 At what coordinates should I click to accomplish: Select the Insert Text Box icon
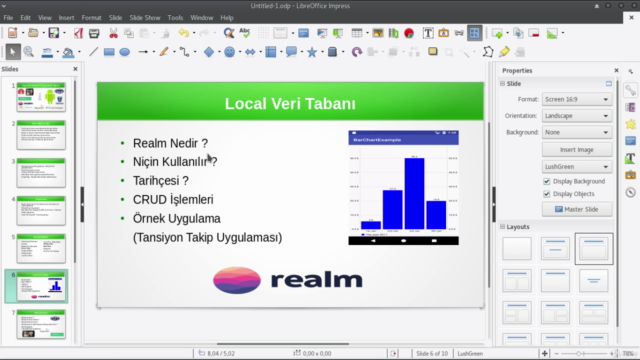428,33
